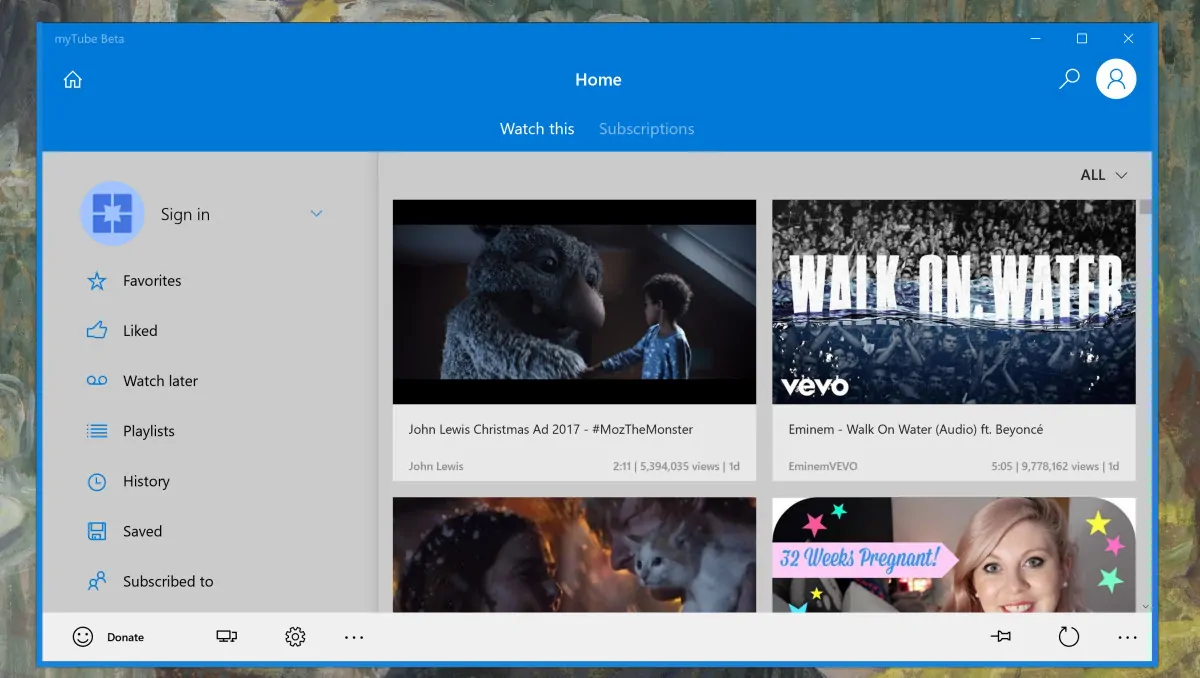Open EminemVEVO channel name
This screenshot has height=678, width=1200.
[x=822, y=466]
